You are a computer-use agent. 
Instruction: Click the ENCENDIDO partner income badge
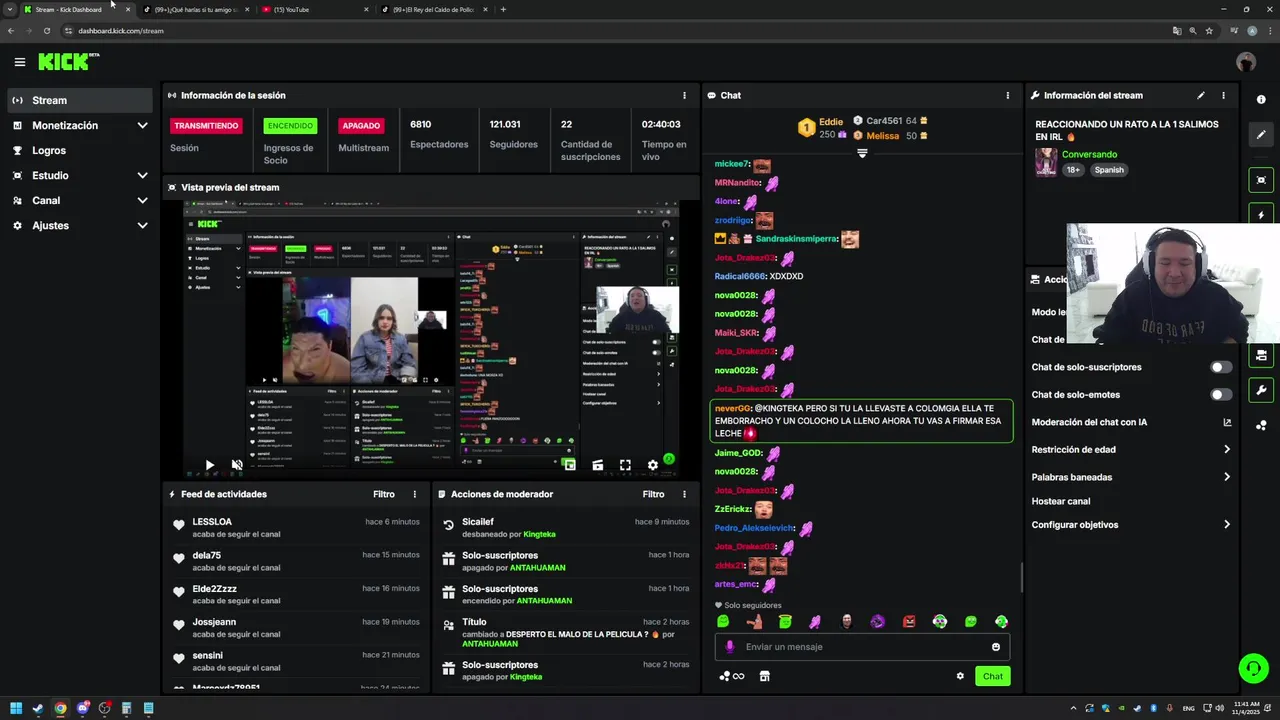(x=290, y=126)
